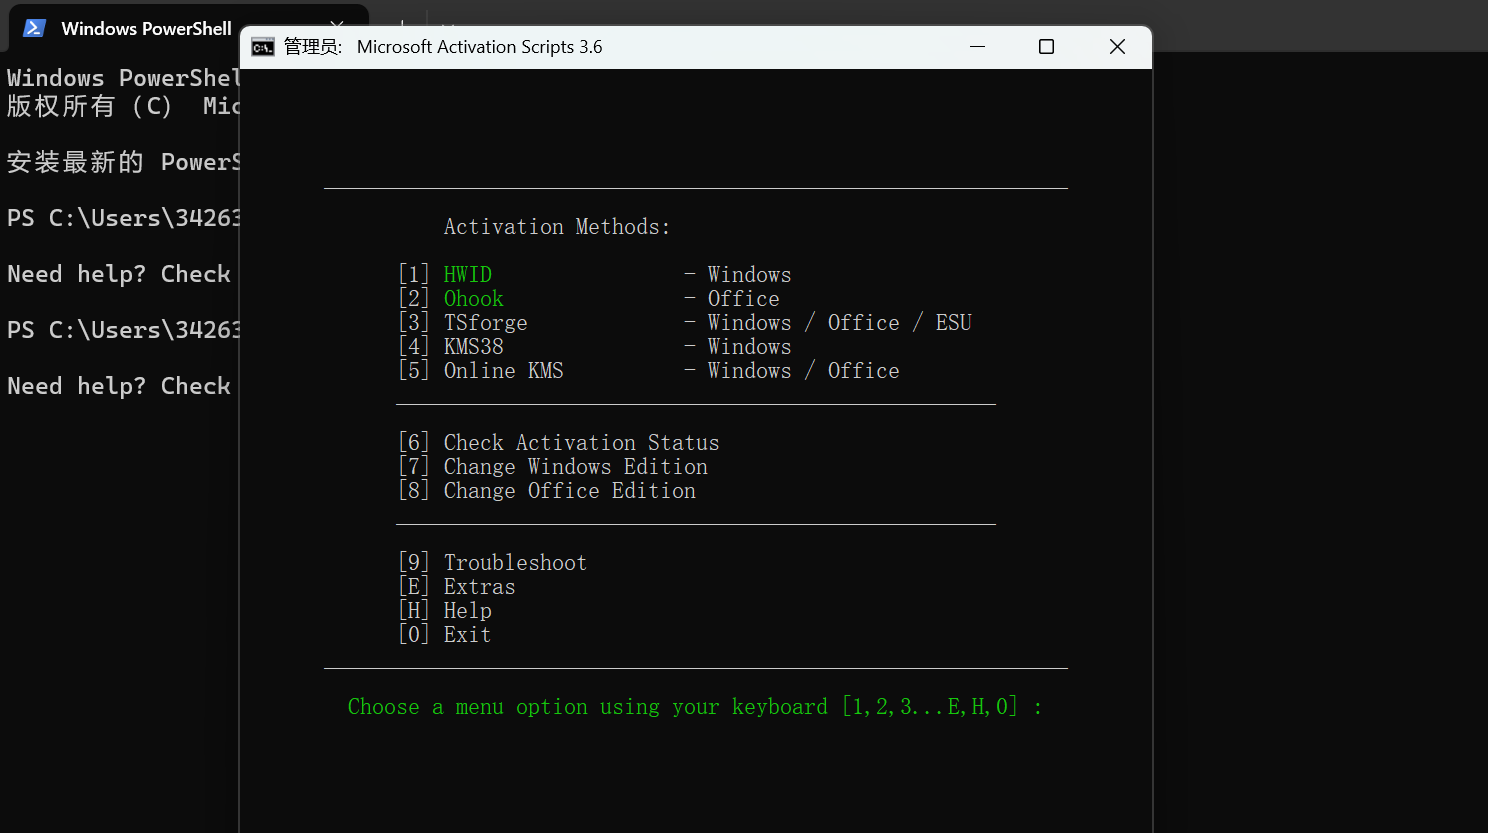Close the Microsoft Activation Scripts window

coord(1117,47)
